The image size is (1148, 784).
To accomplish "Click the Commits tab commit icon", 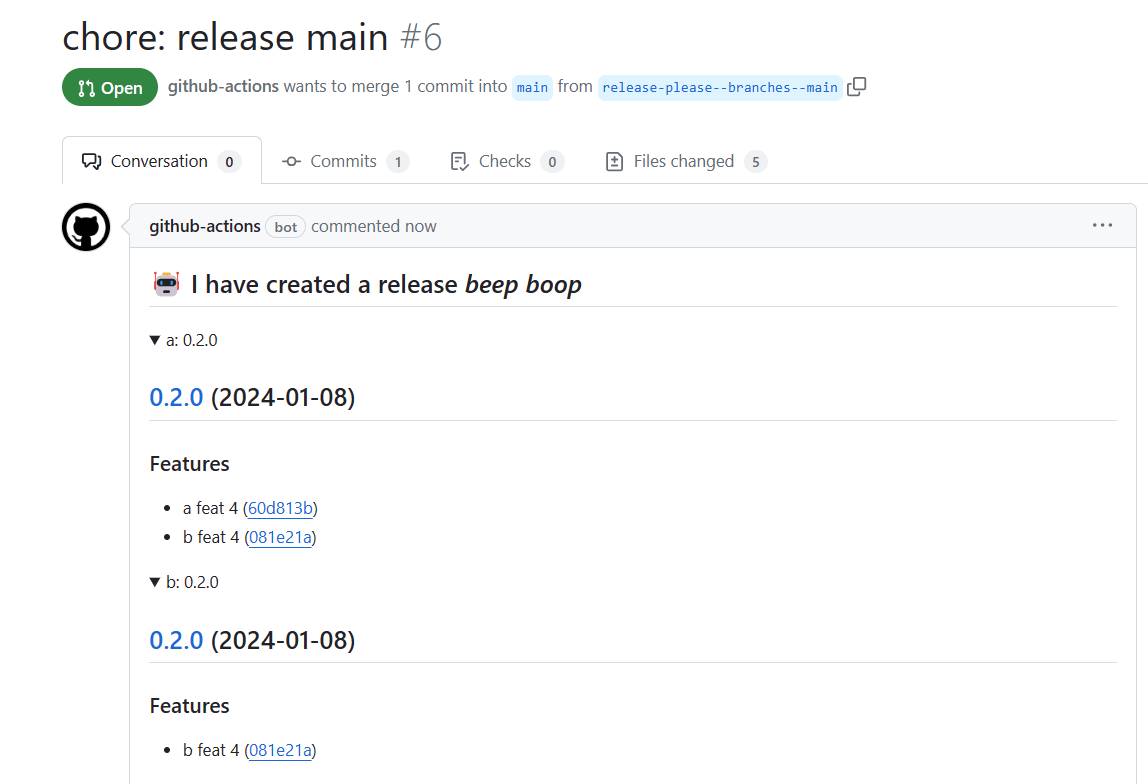I will [x=291, y=161].
